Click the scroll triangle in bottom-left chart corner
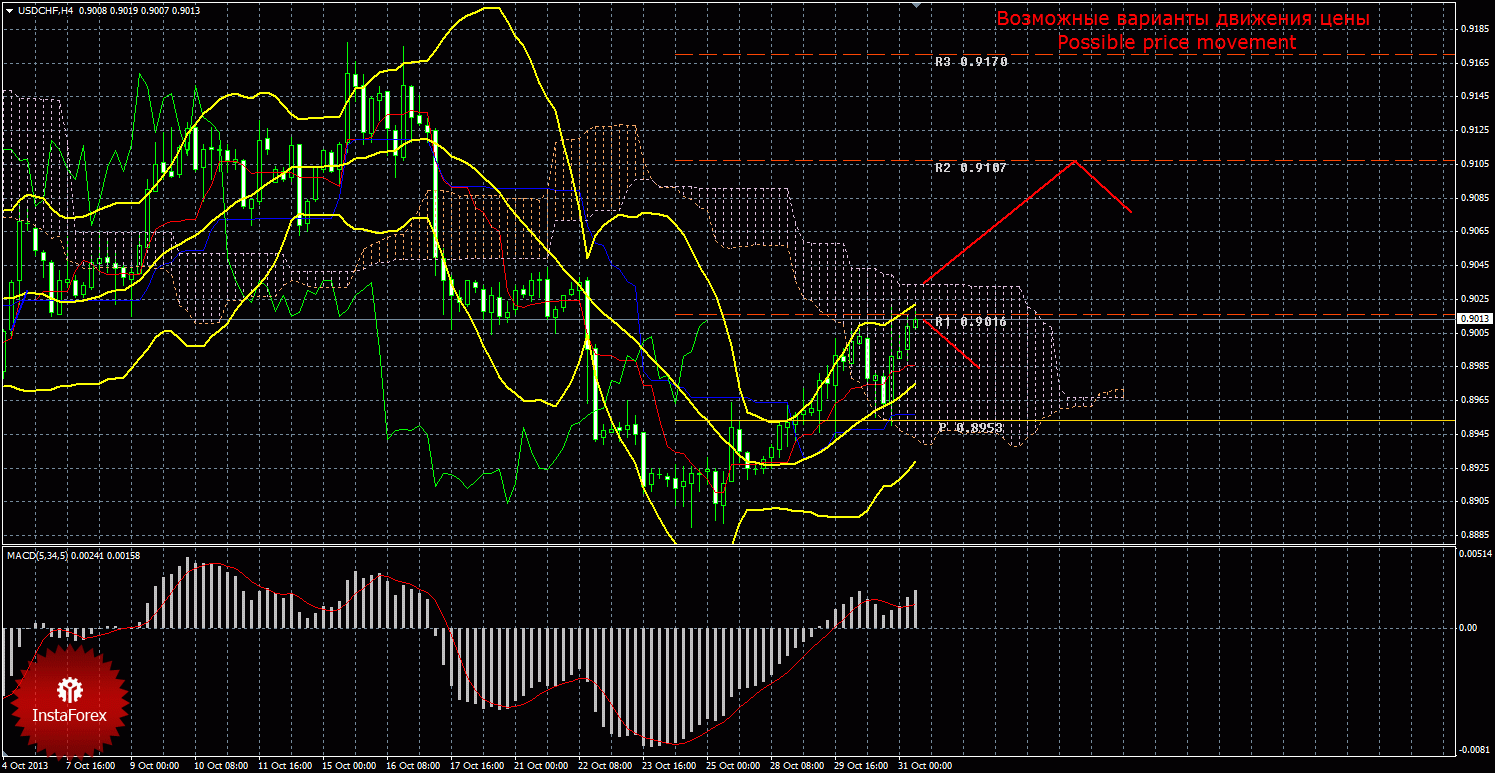Image resolution: width=1495 pixels, height=773 pixels. coord(5,753)
